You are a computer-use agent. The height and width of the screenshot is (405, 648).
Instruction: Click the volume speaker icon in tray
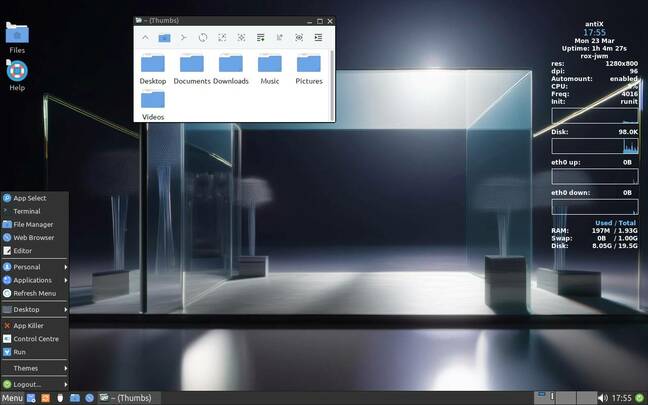click(602, 398)
